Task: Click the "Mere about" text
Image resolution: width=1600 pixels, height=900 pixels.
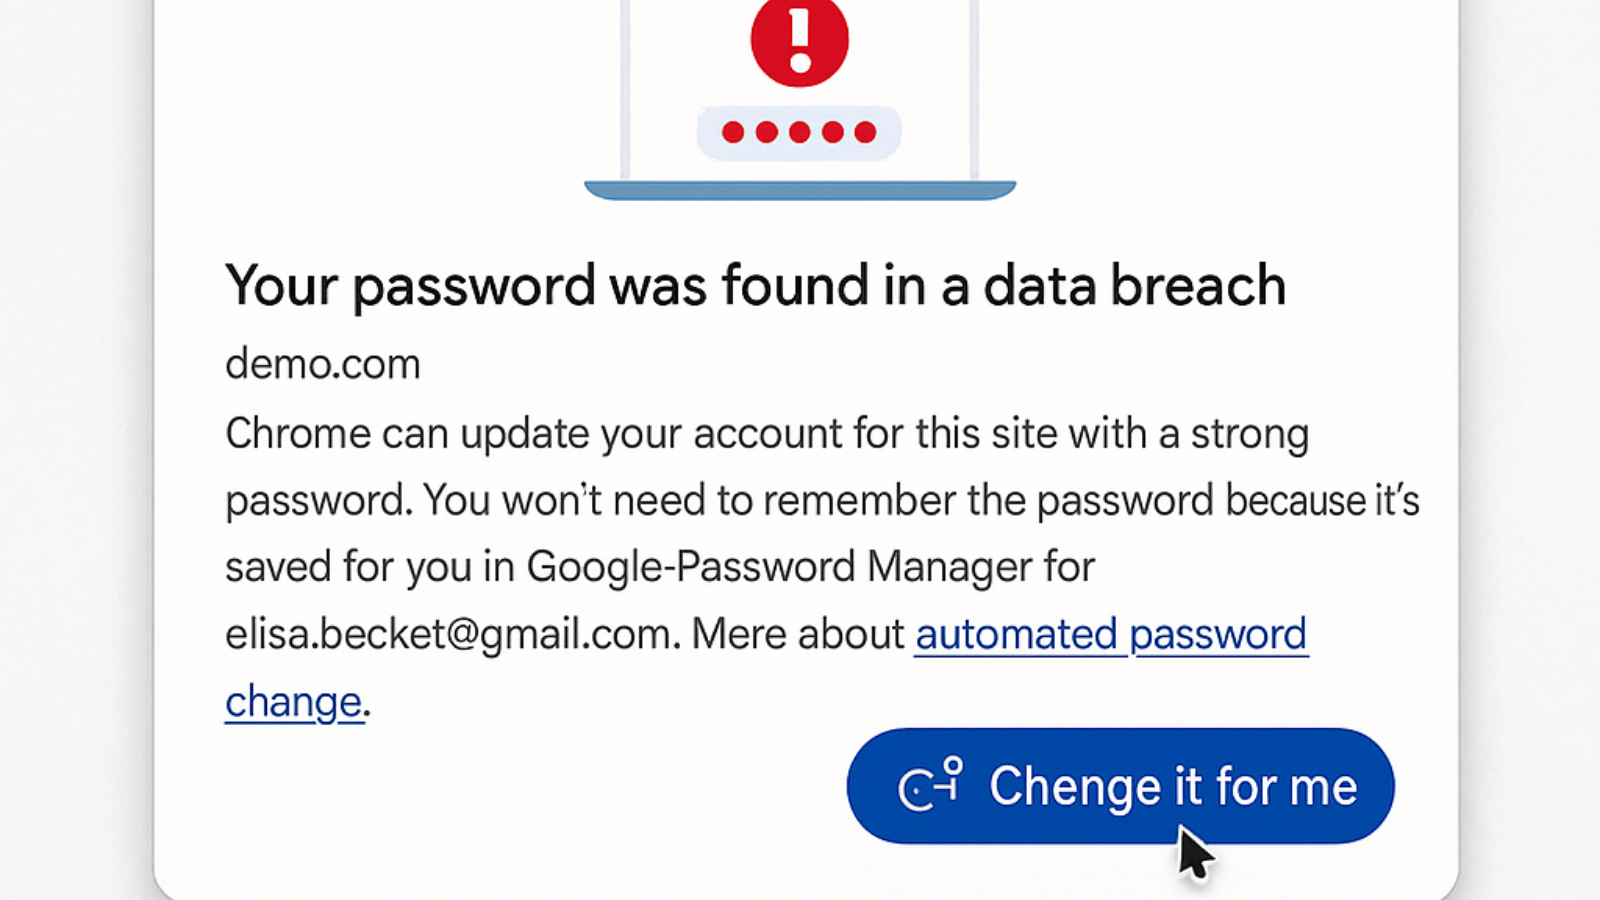Action: pyautogui.click(x=797, y=634)
